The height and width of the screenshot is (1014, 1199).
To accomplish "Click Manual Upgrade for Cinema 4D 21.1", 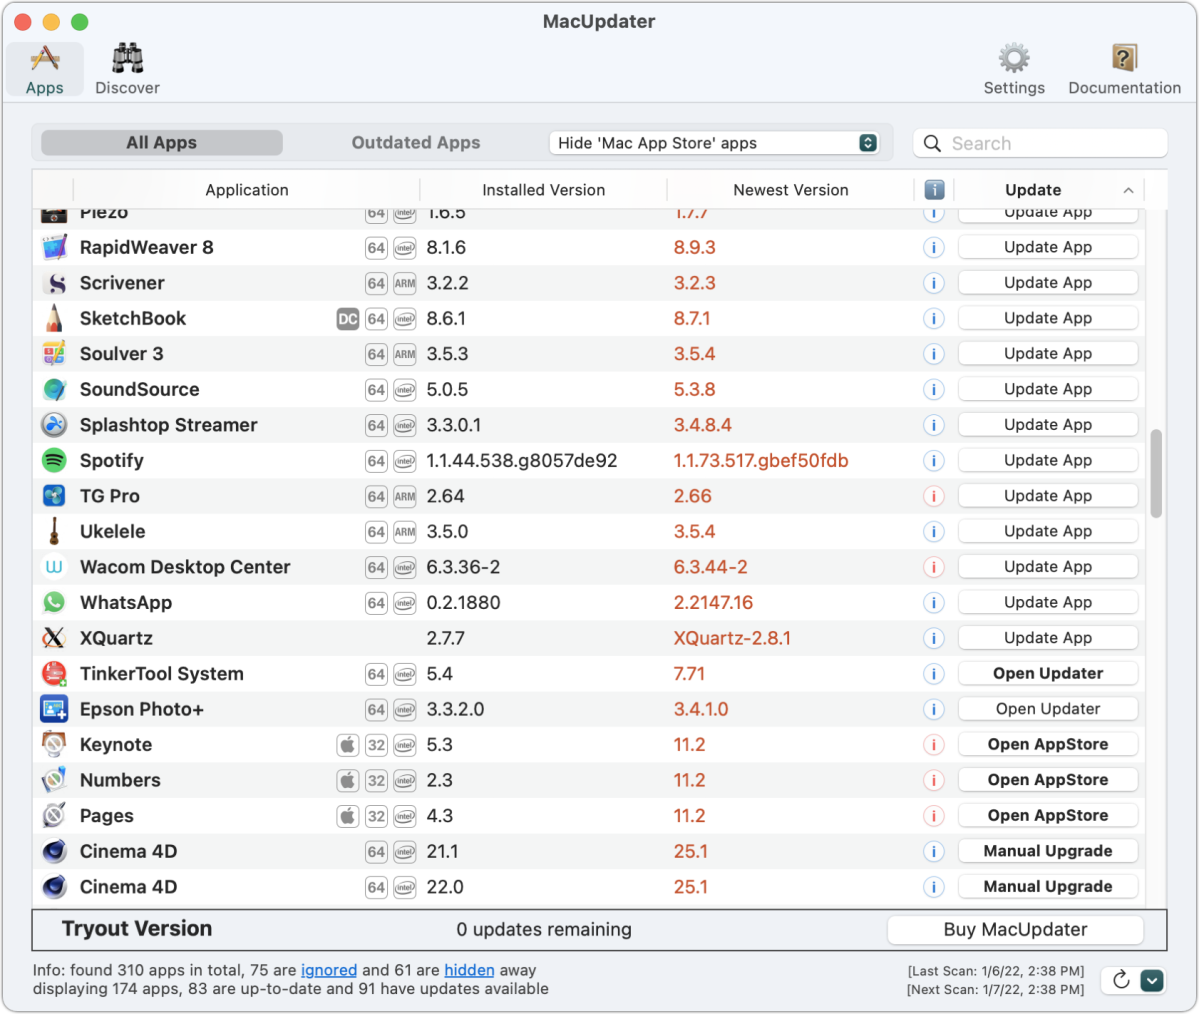I will [1047, 851].
